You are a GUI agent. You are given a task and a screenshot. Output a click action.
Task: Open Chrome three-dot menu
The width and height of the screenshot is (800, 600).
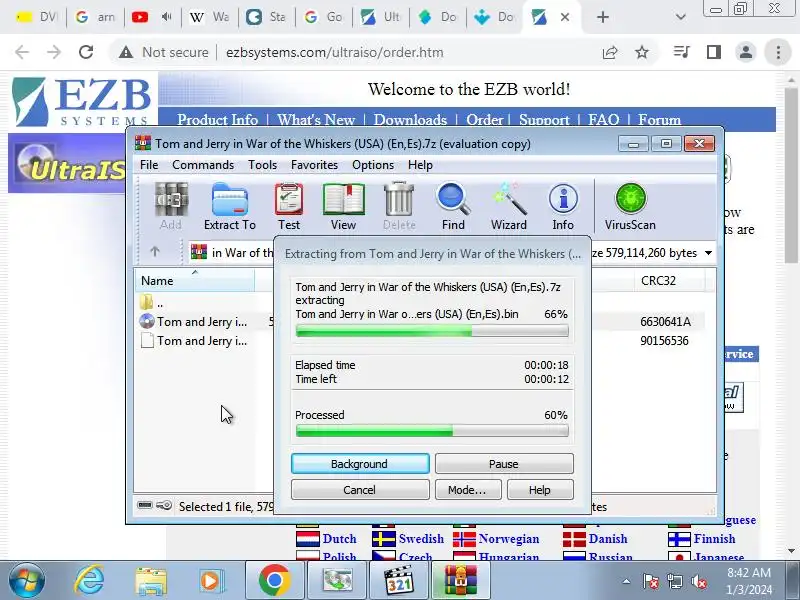click(778, 52)
